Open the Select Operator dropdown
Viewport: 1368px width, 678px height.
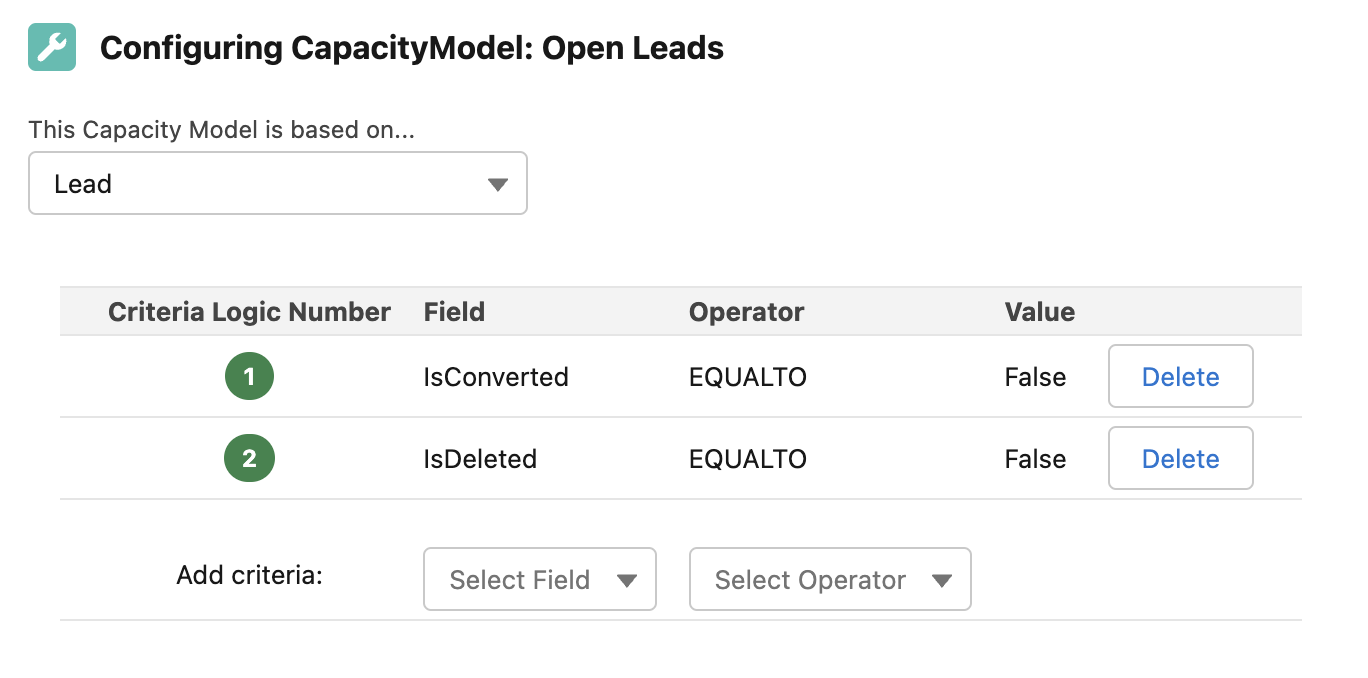pos(830,579)
